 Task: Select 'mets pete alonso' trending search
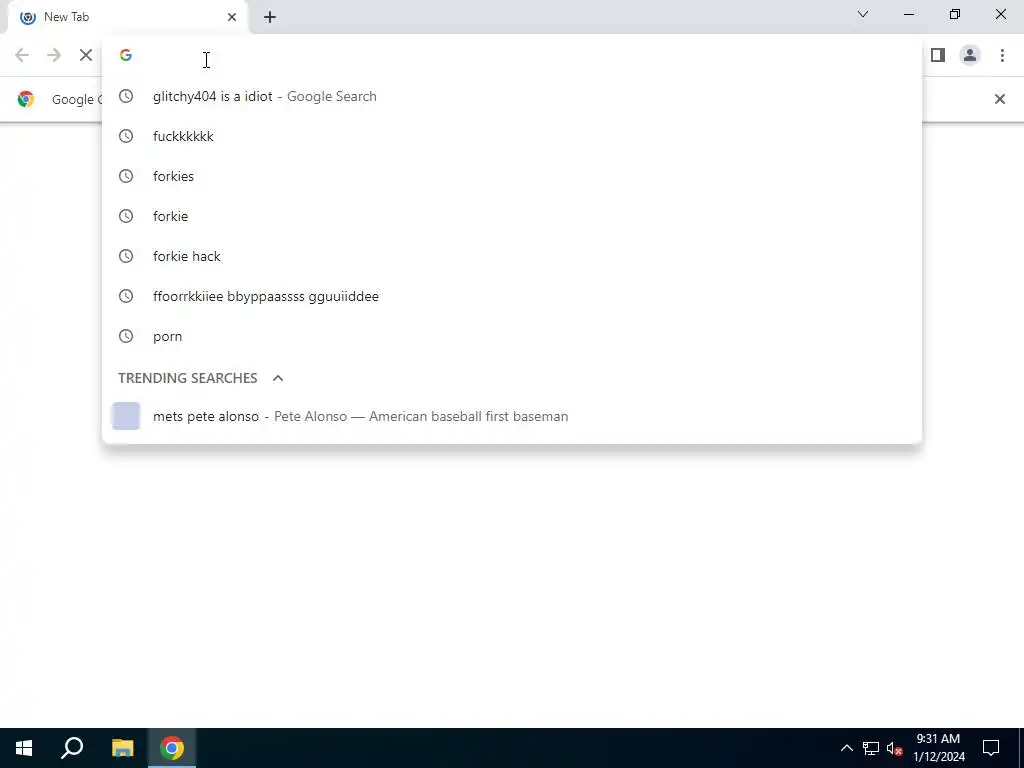[x=512, y=417]
